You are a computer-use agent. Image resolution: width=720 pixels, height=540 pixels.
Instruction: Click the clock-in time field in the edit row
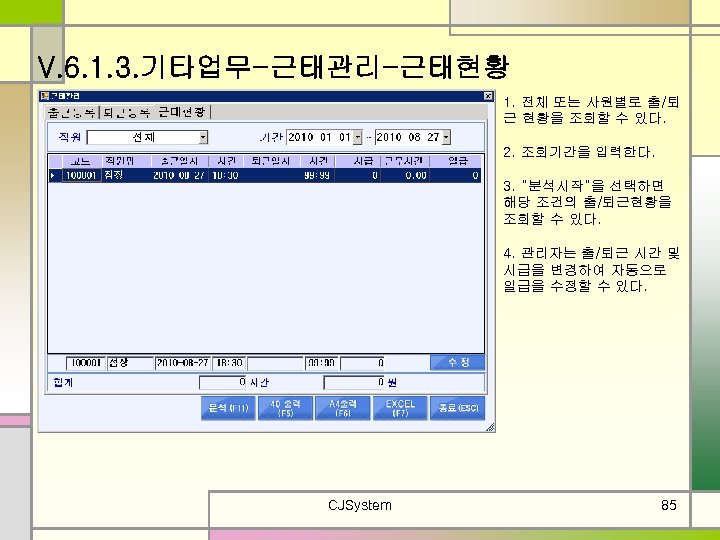[x=229, y=363]
